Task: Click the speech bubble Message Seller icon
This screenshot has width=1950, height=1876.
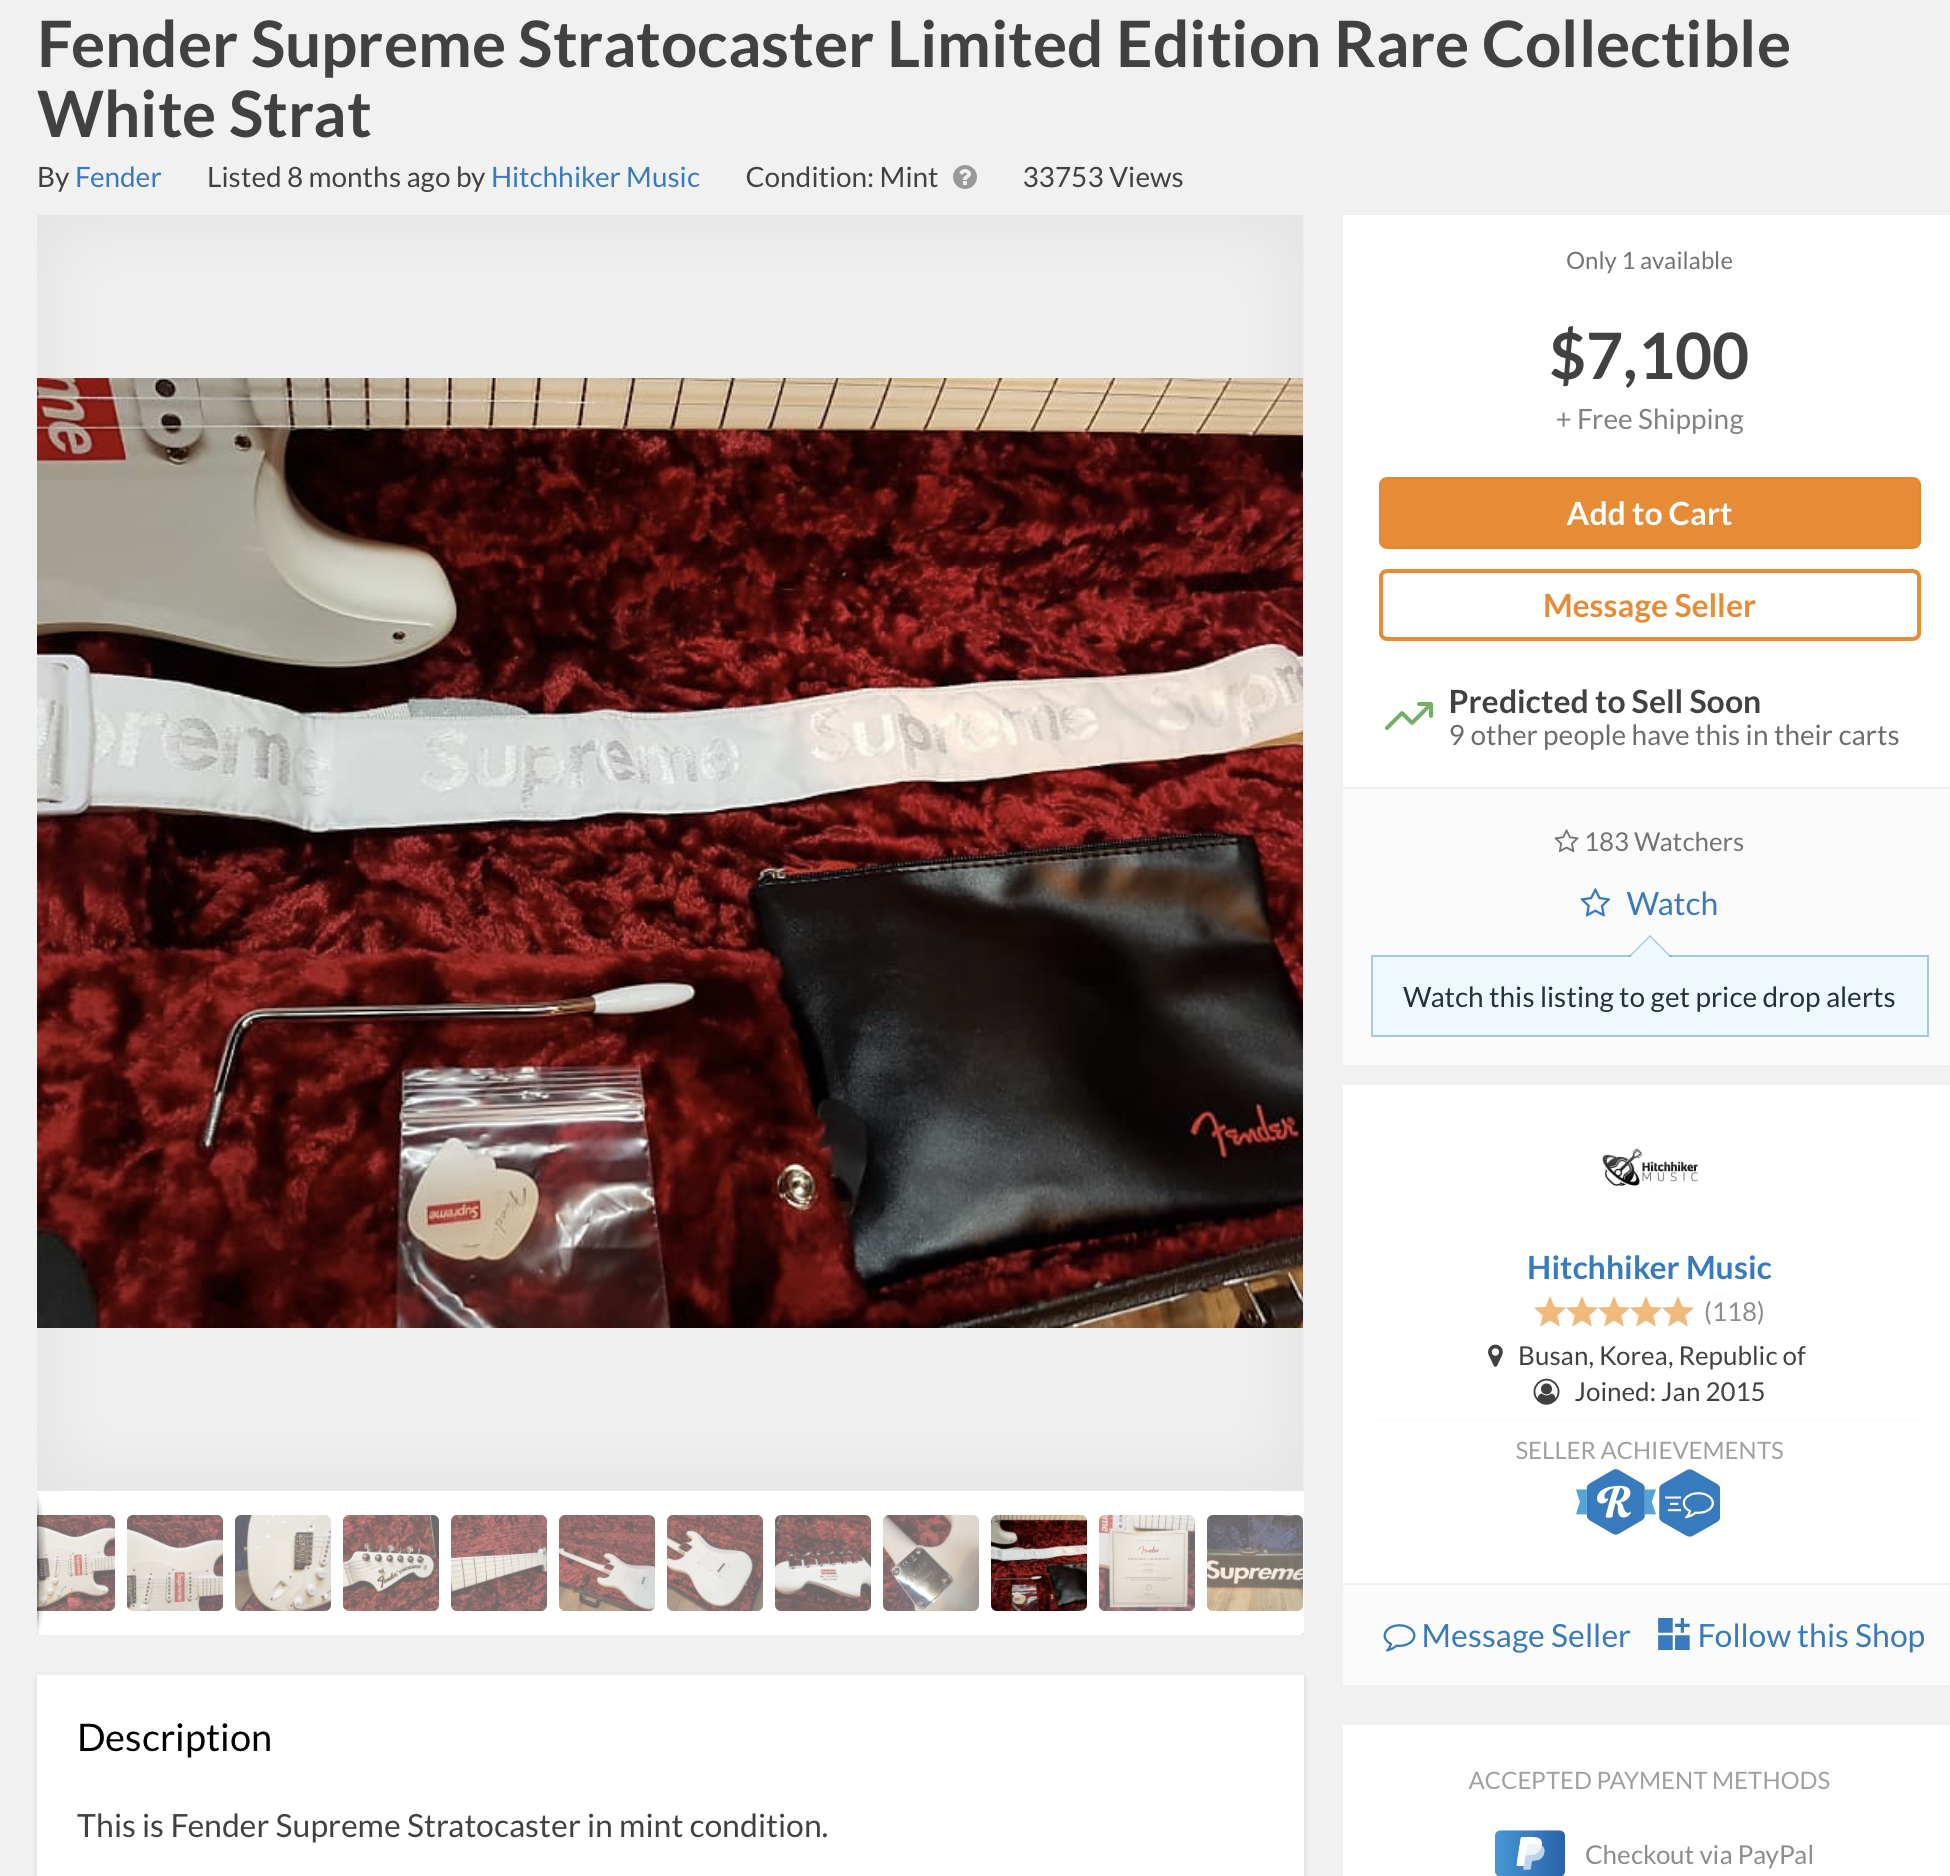Action: point(1399,1637)
